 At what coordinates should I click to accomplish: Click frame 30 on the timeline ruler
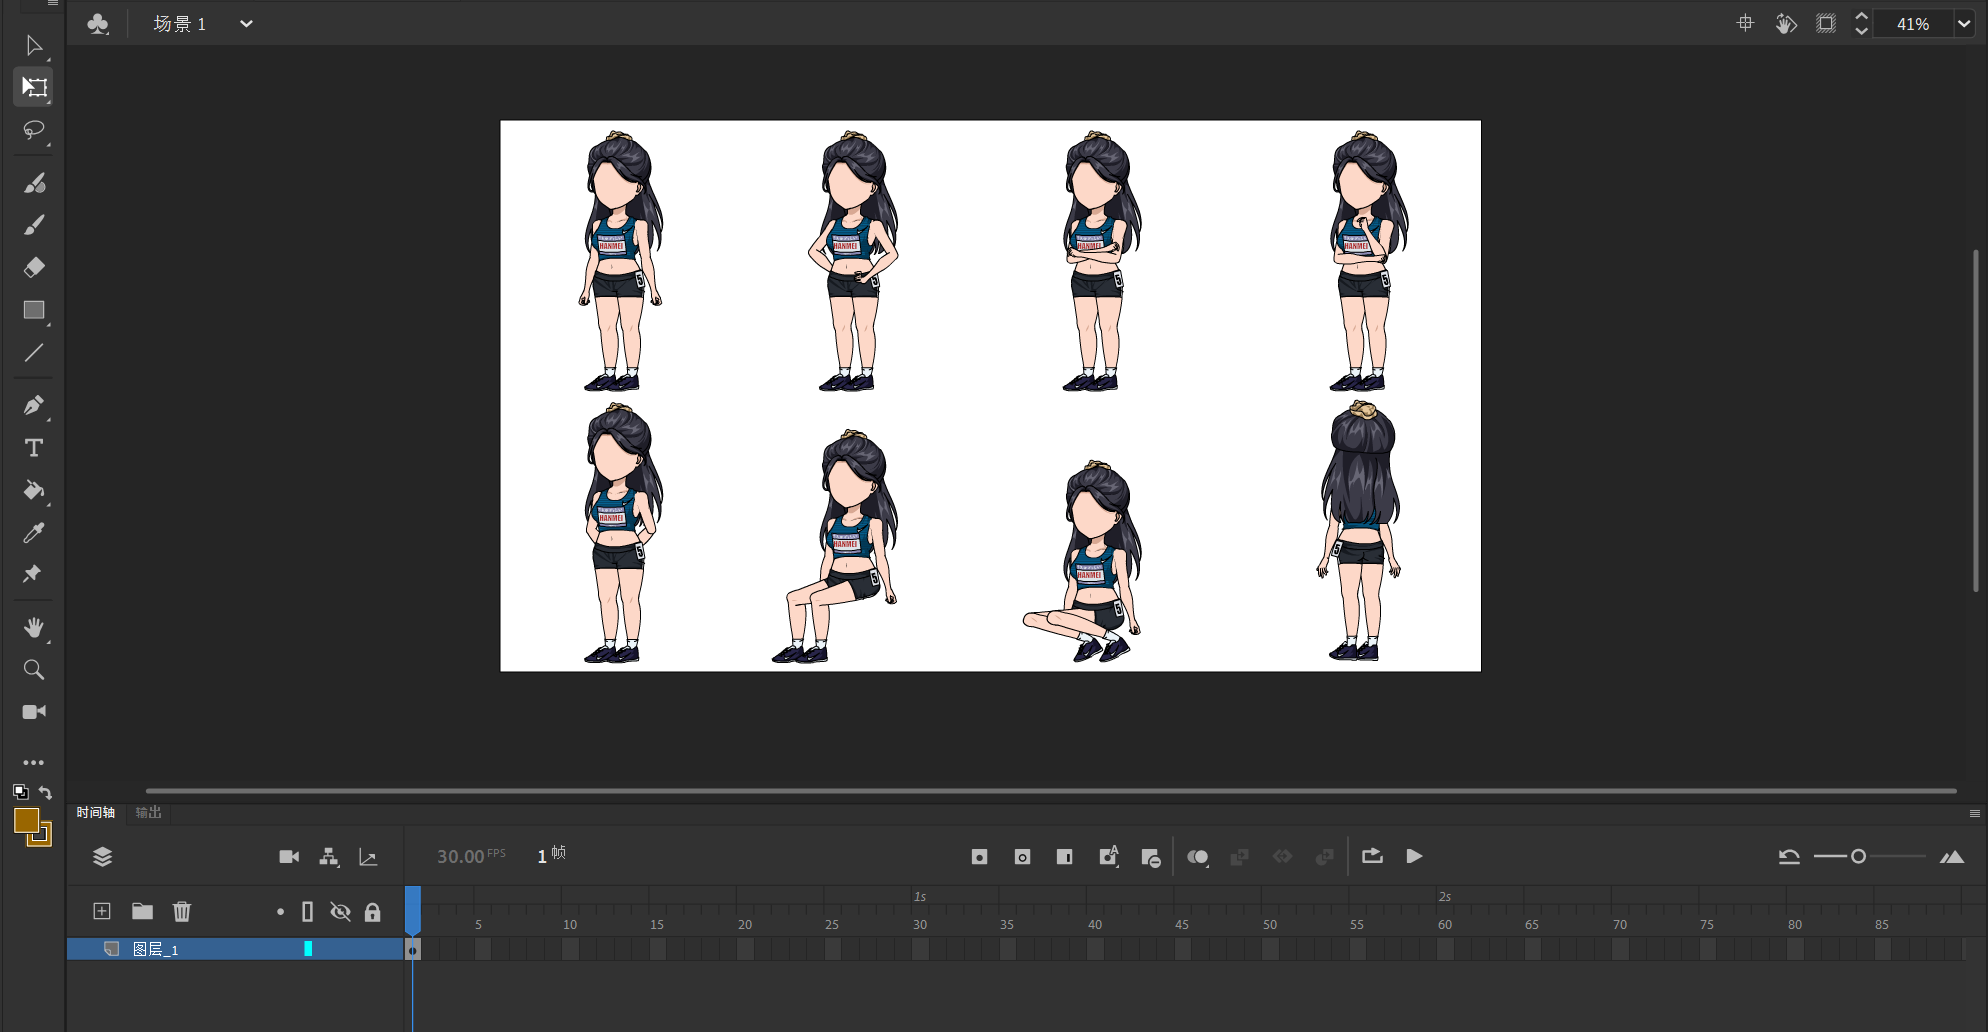920,924
